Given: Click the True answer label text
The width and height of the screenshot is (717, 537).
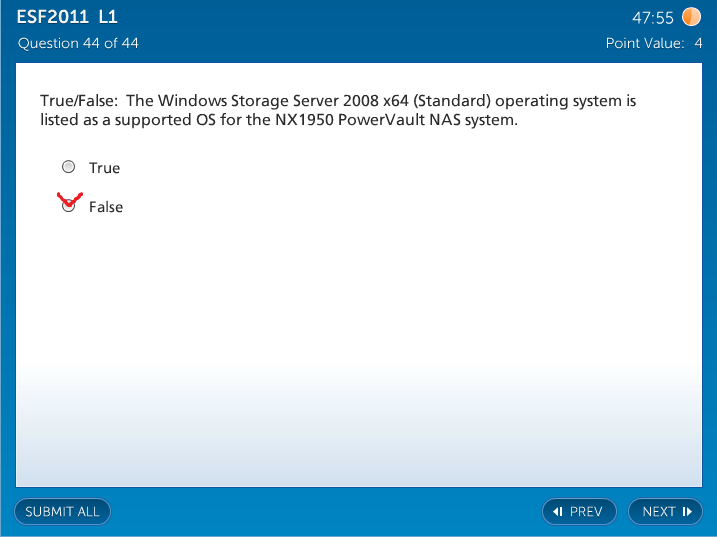Looking at the screenshot, I should tap(104, 168).
